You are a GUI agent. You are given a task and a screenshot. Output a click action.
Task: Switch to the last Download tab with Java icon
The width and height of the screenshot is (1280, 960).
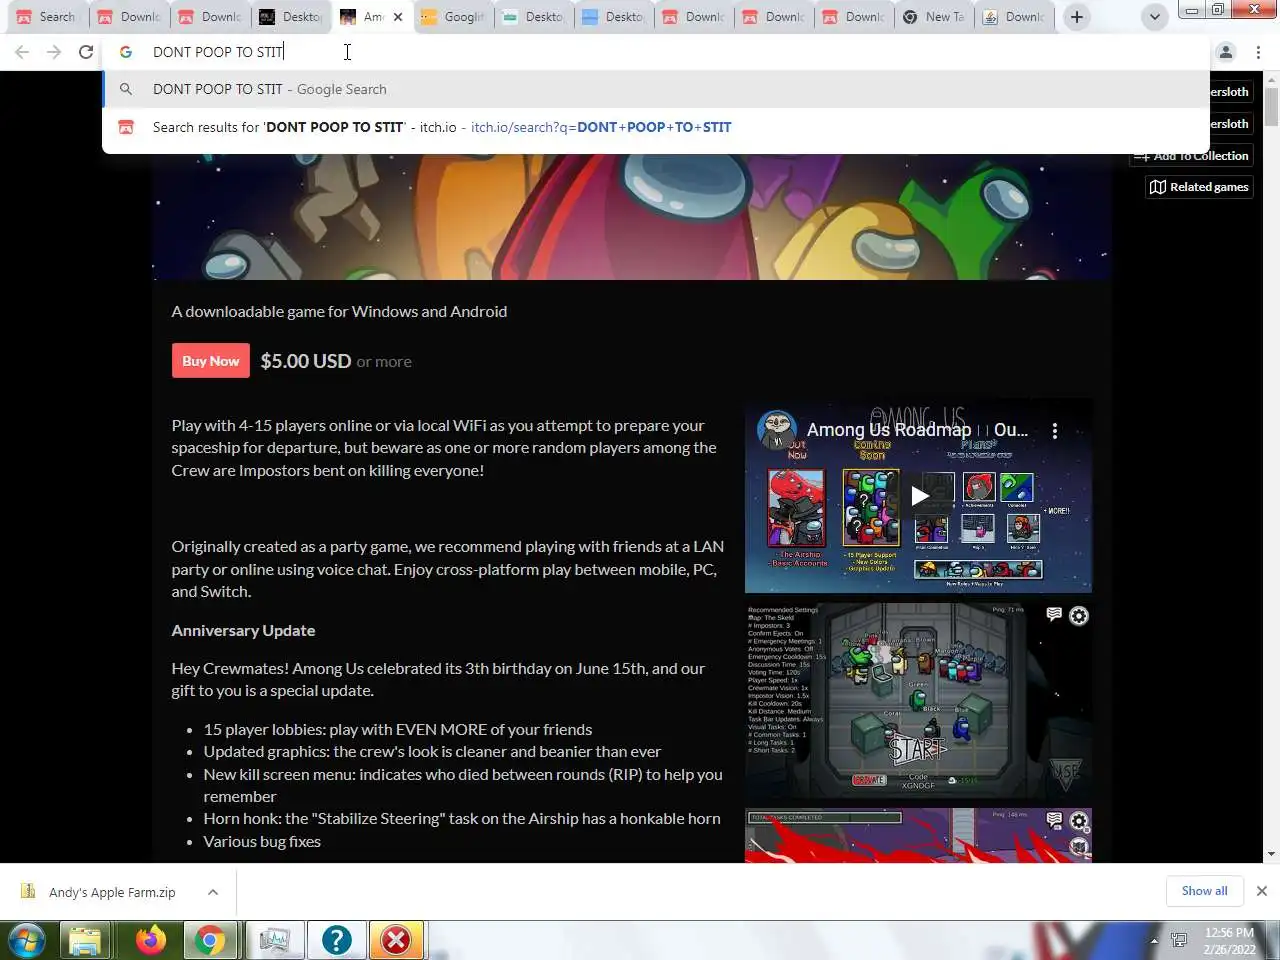tap(1015, 17)
